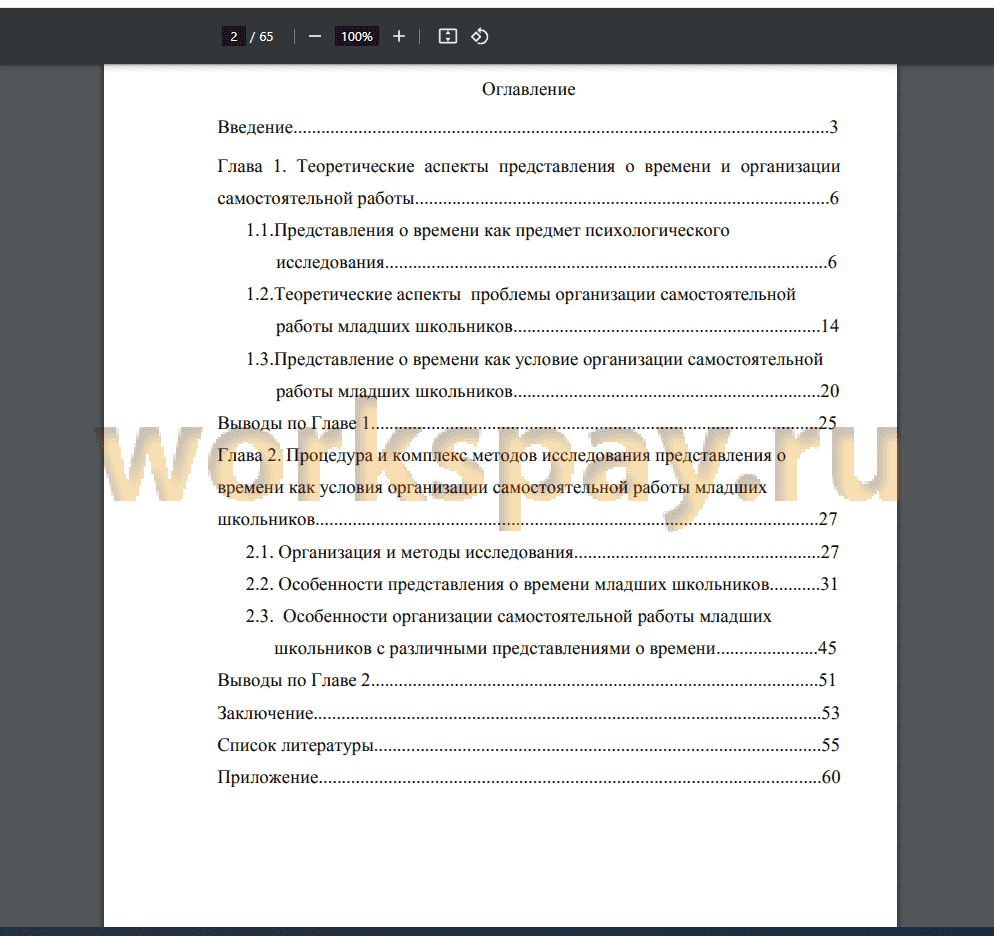994x936 pixels.
Task: Select the page number field showing 2
Action: [233, 37]
